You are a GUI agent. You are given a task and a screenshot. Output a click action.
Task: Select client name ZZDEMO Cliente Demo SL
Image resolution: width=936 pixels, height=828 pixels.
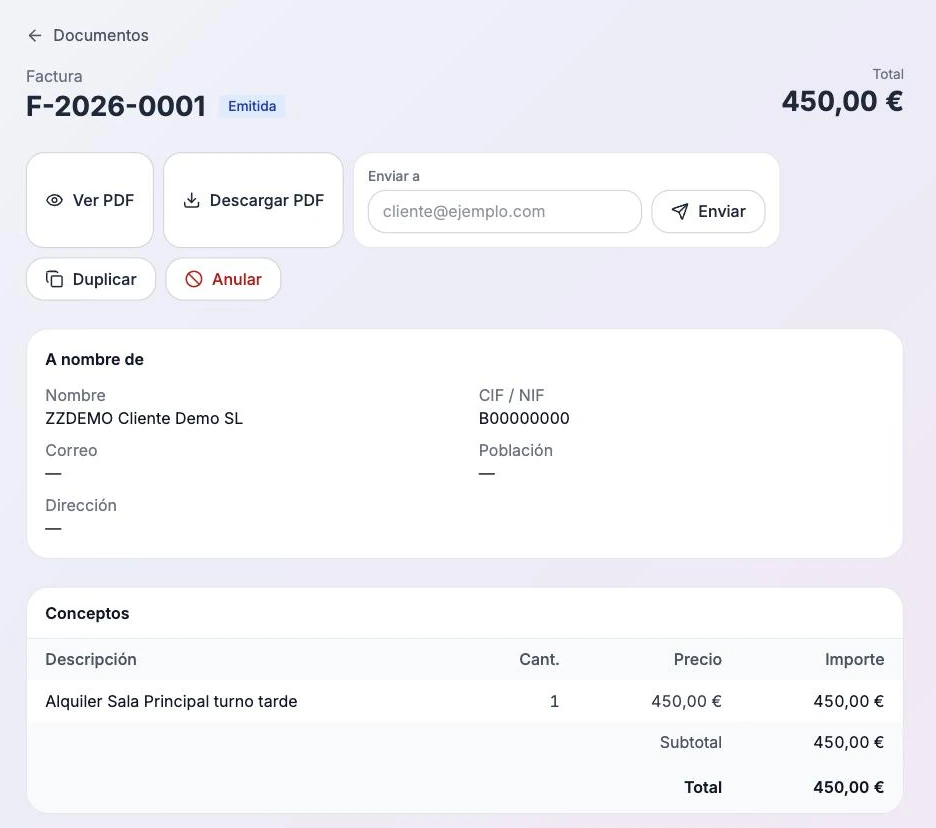click(144, 418)
